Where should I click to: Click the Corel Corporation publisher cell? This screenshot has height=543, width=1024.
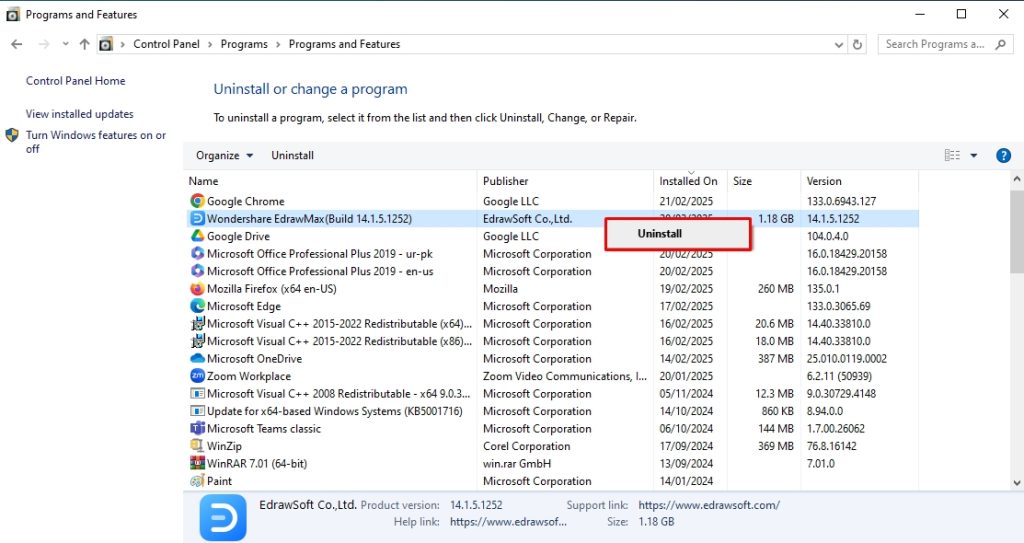(x=526, y=446)
